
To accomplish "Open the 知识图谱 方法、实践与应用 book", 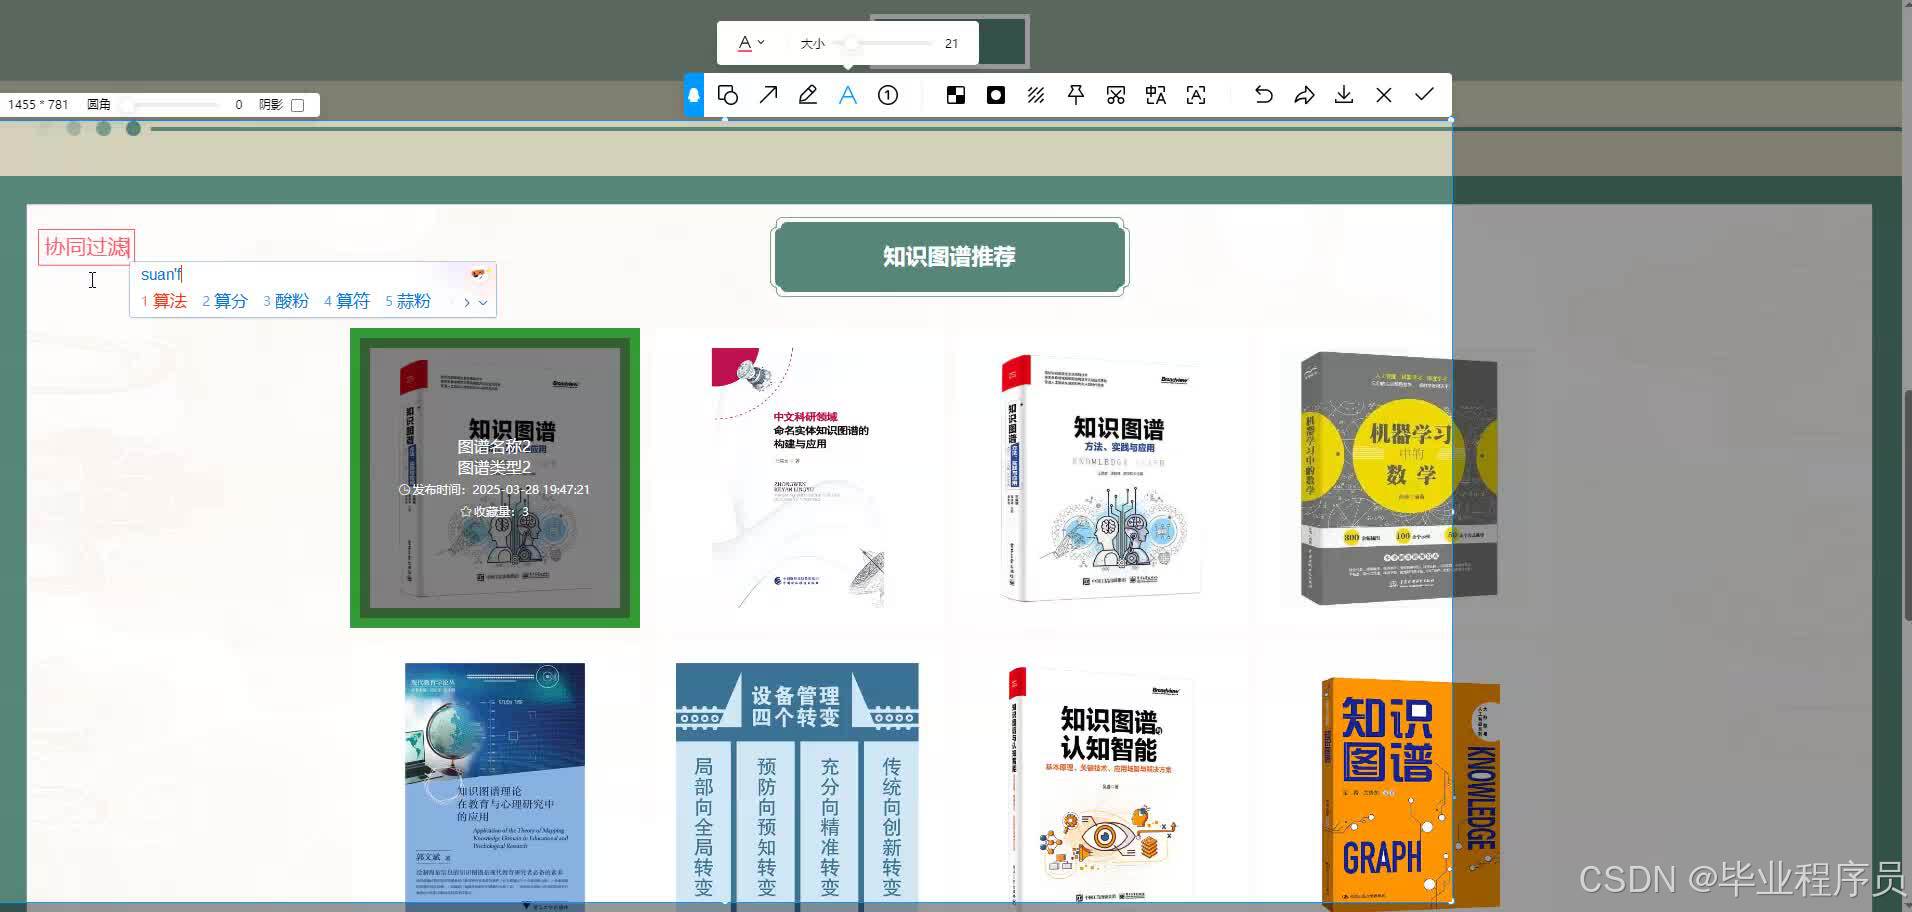I will point(1100,478).
